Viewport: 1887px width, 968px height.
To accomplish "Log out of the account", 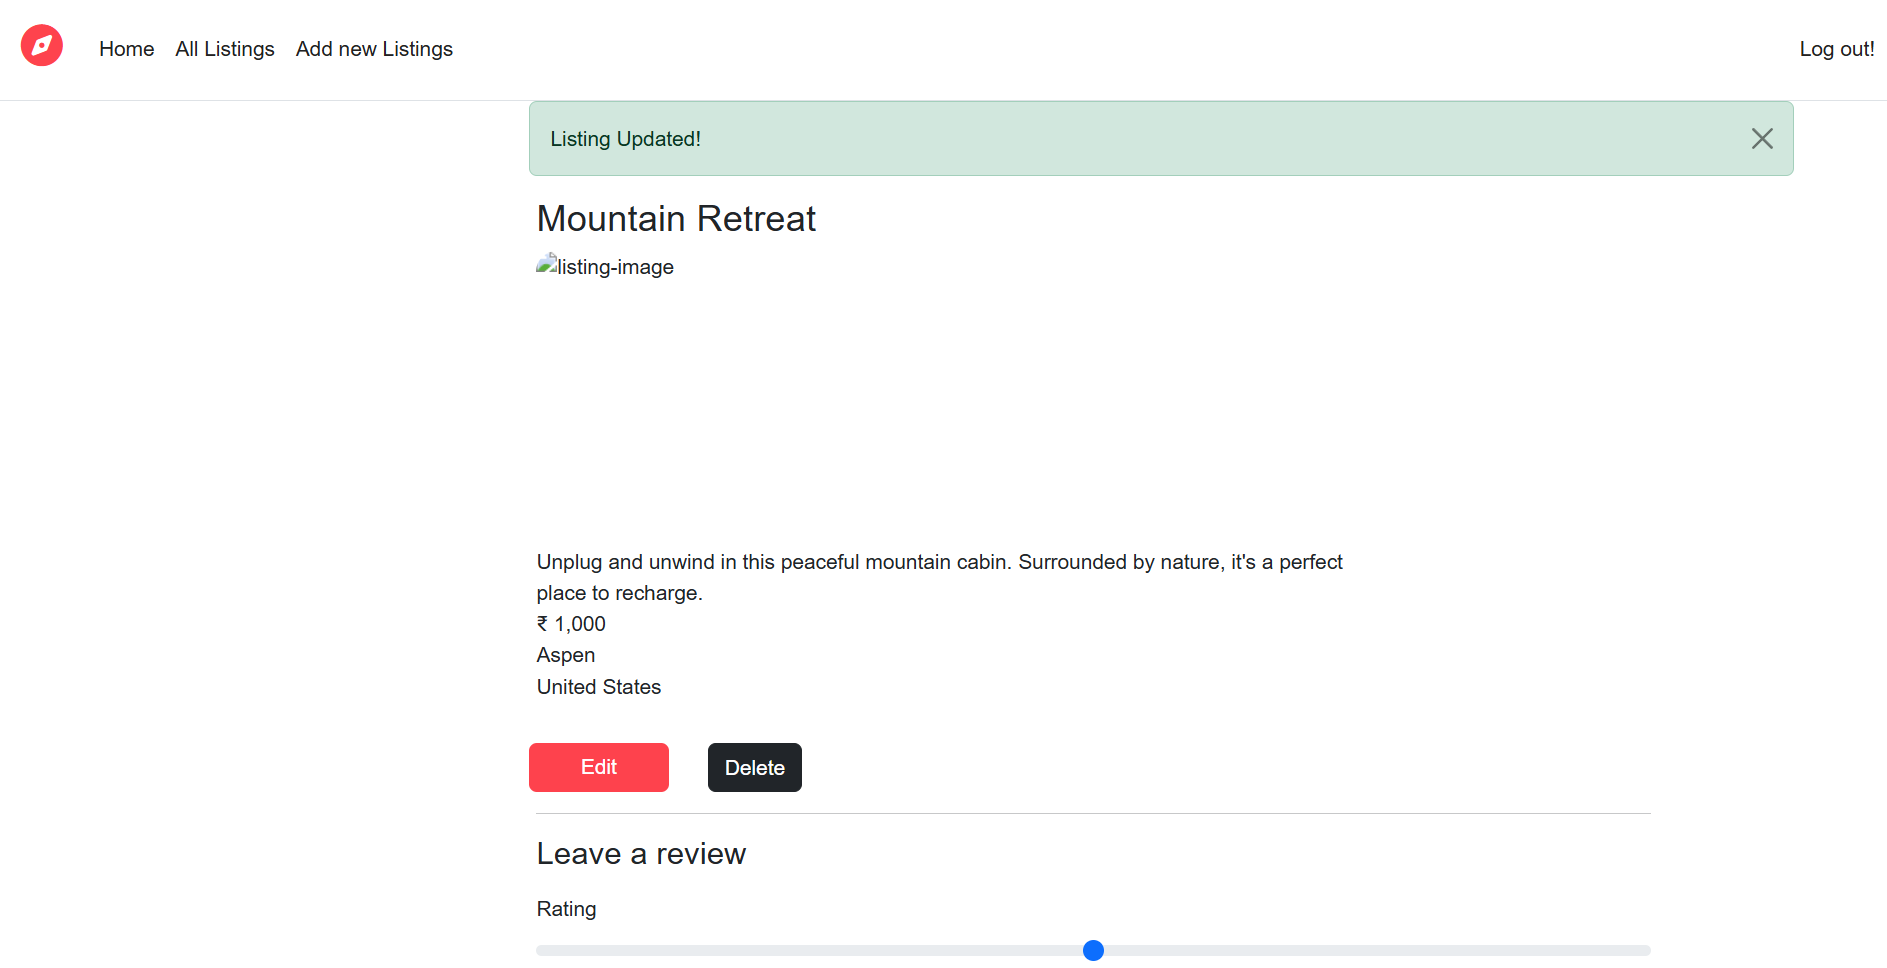I will tap(1837, 49).
